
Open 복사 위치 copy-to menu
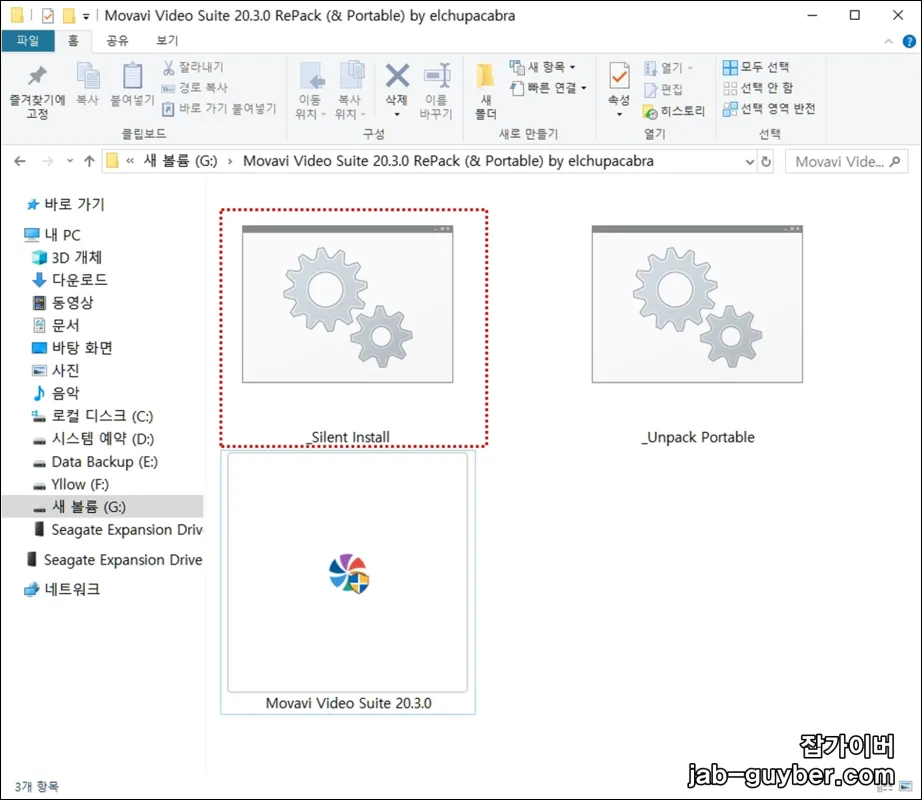(350, 91)
